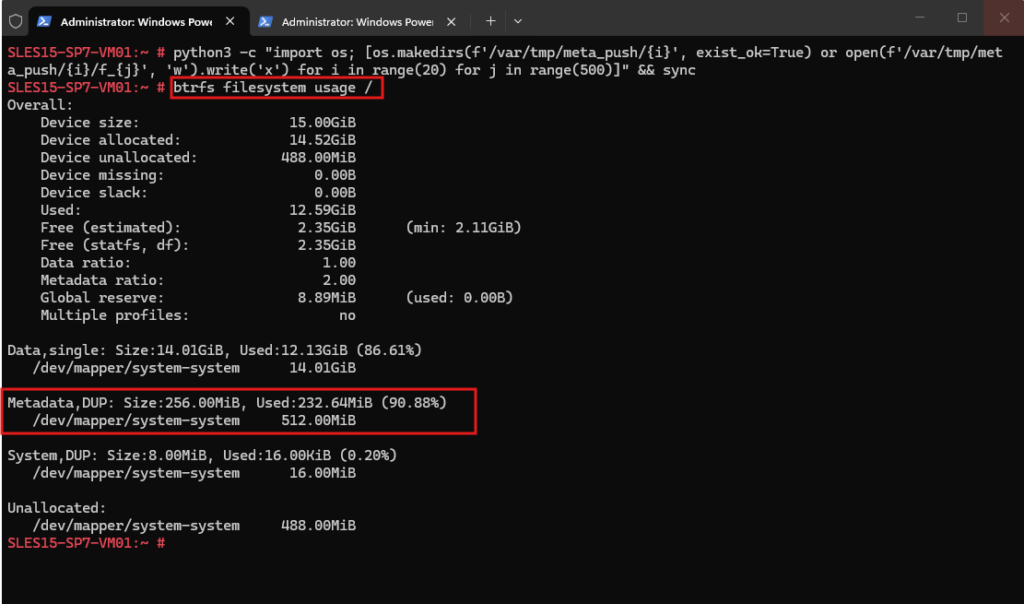Click the last empty shell prompt line
Image resolution: width=1024 pixels, height=604 pixels.
point(86,543)
